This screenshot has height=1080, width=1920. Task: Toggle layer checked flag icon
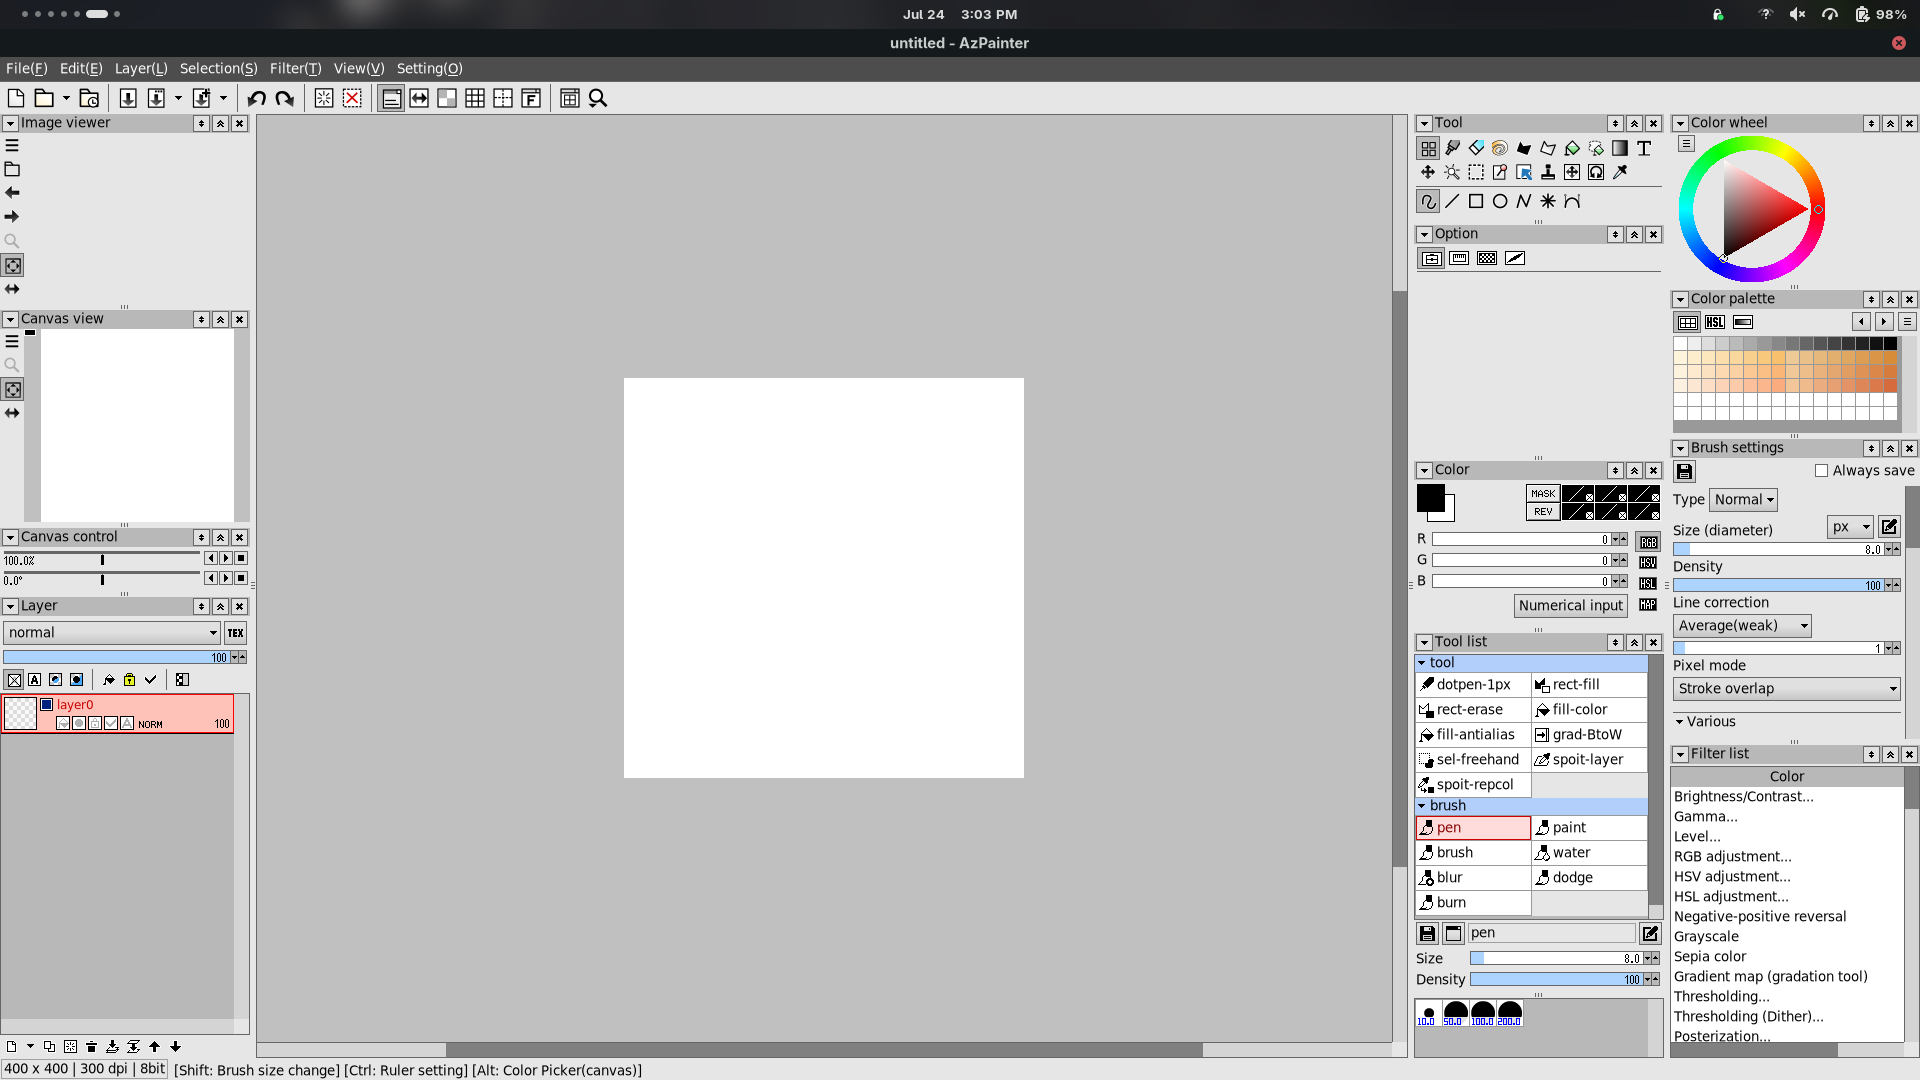click(x=150, y=680)
